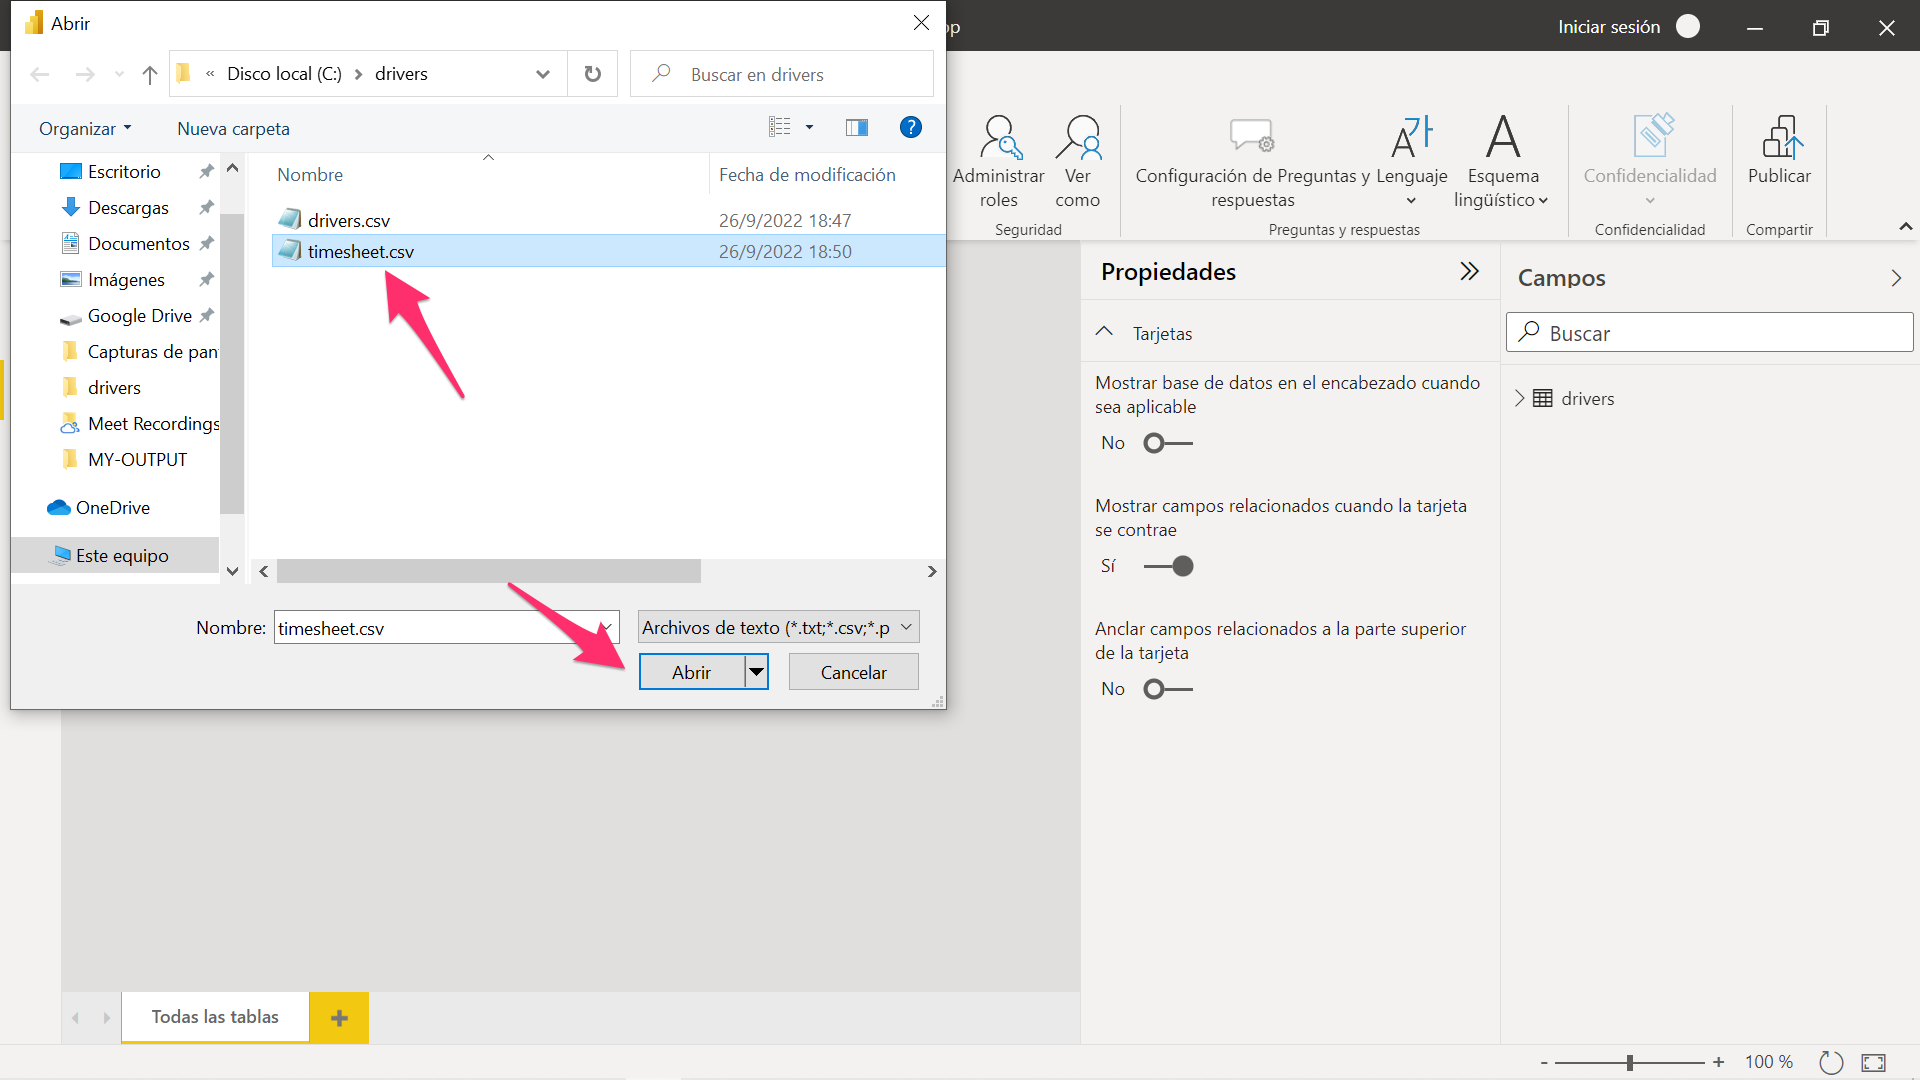
Task: Click the Confidencialidad ribbon button
Action: [1650, 161]
